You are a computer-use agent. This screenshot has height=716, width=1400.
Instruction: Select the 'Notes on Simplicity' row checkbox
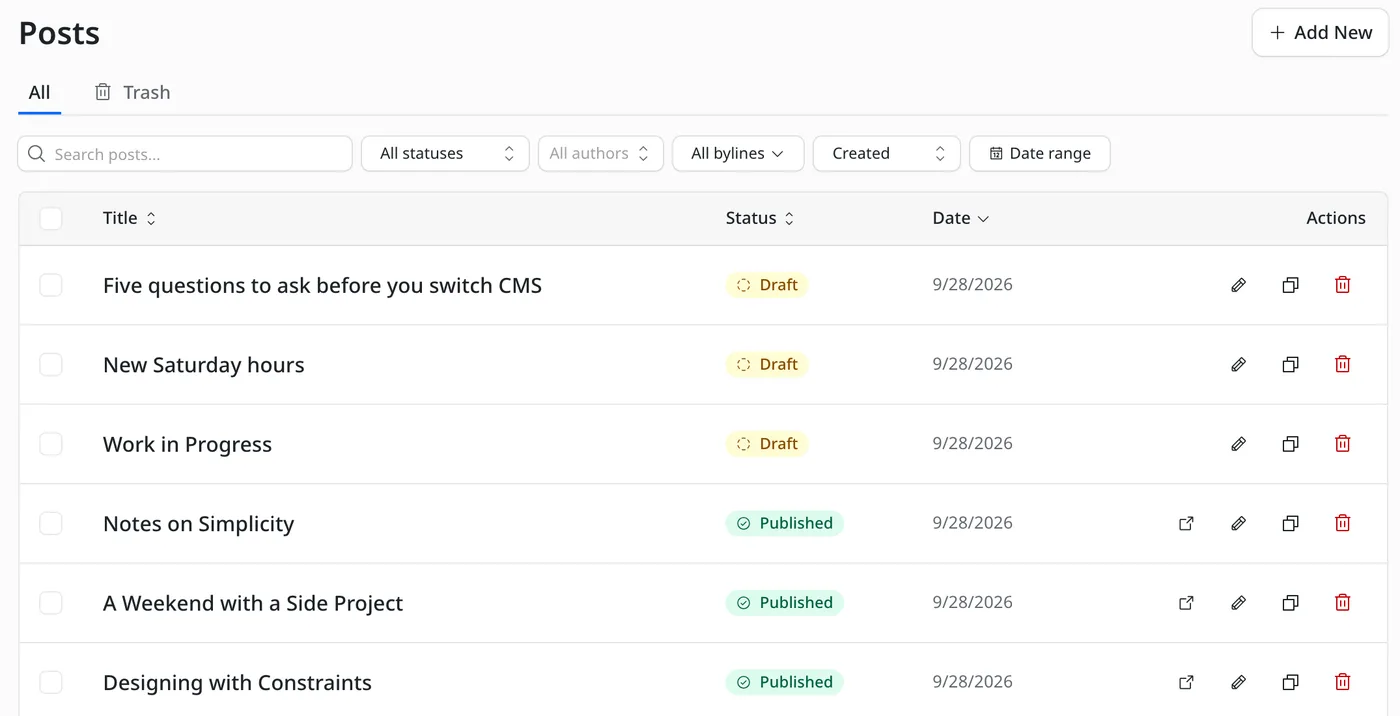51,523
